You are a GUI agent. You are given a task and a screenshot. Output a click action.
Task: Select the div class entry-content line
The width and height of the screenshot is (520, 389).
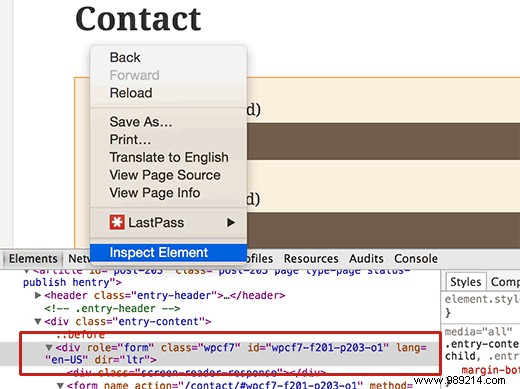point(128,322)
